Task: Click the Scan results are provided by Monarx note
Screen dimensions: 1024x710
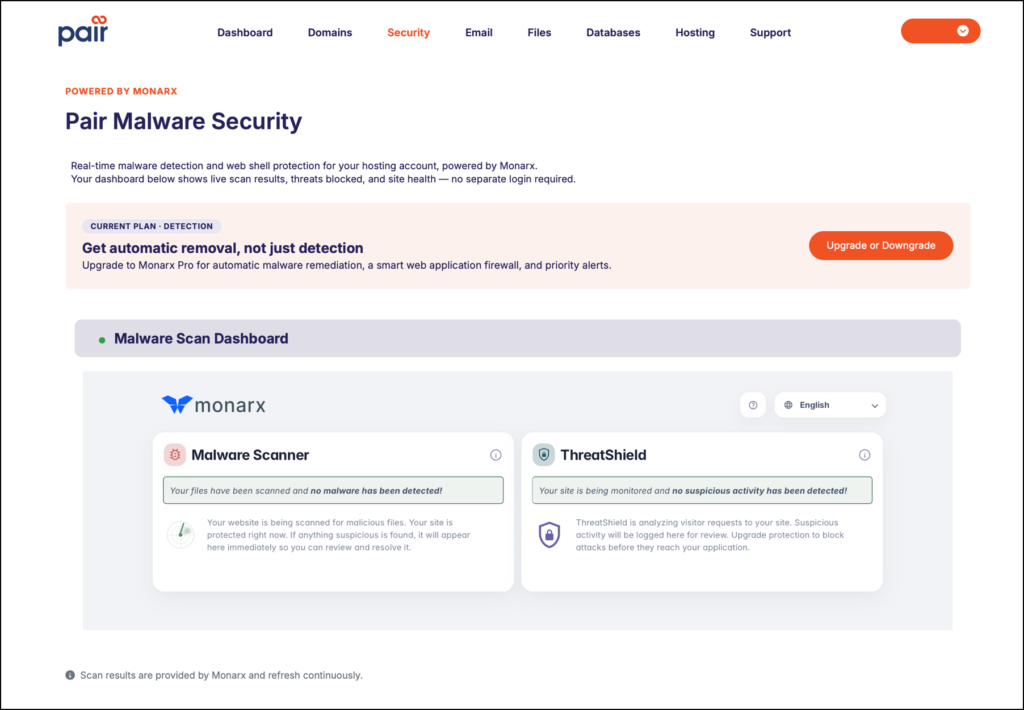Action: tap(221, 675)
